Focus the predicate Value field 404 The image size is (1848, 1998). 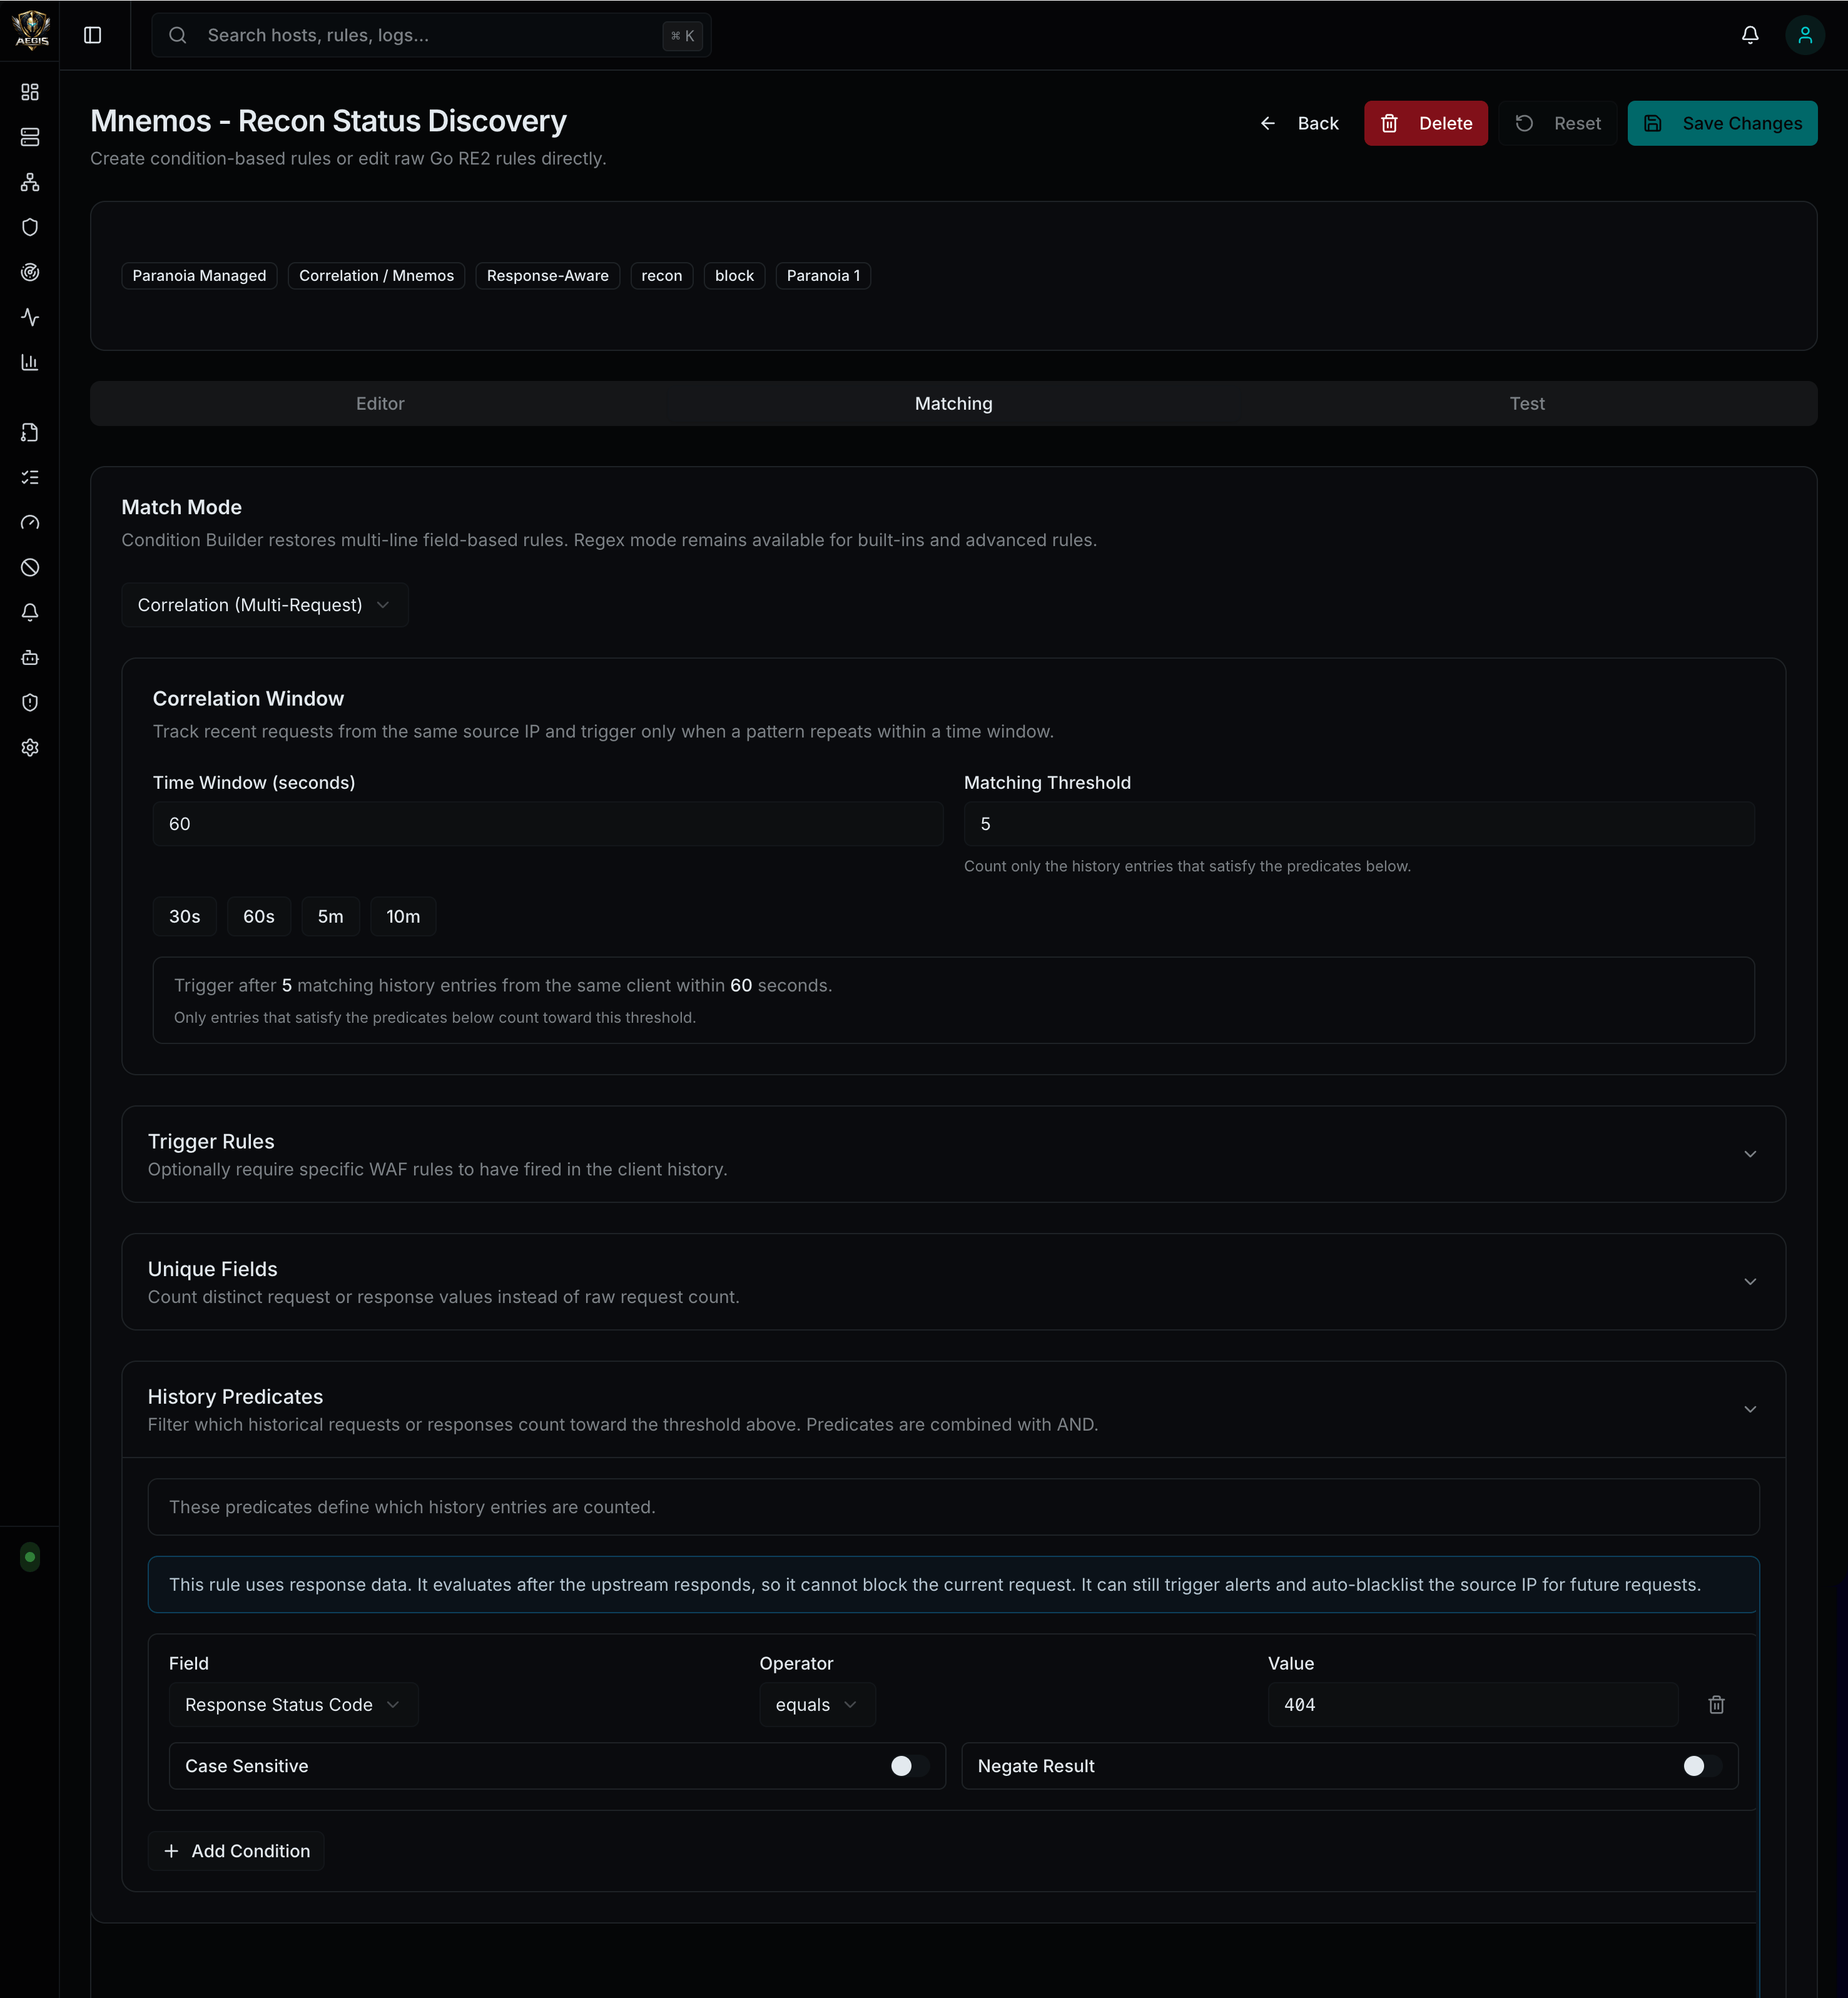click(1473, 1704)
